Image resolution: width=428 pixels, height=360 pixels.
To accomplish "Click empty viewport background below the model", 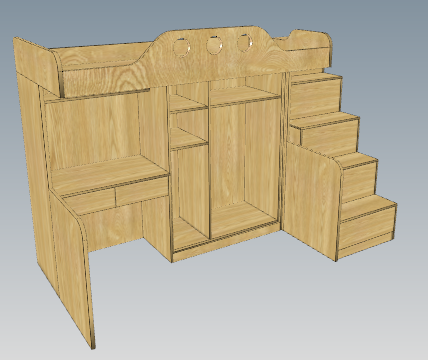I will click(233, 317).
